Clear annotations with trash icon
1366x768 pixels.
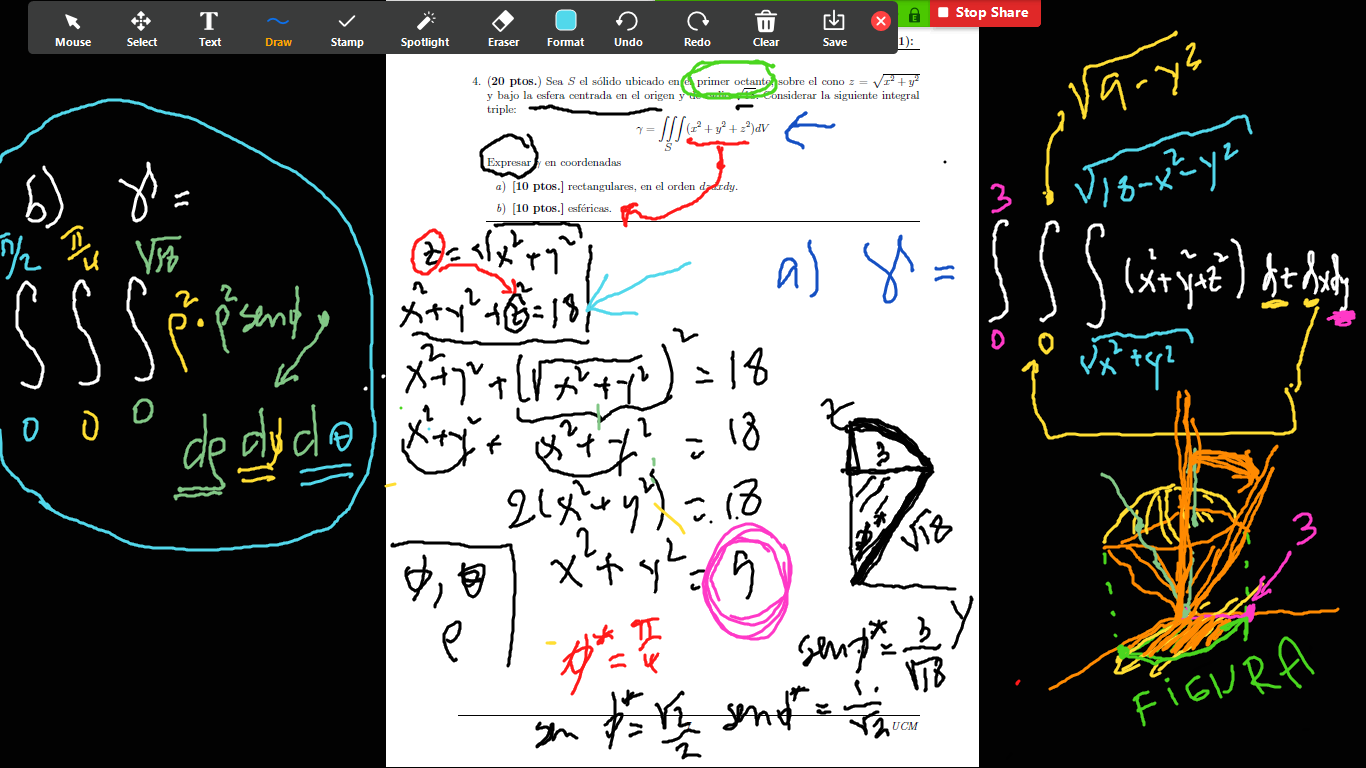coord(766,29)
